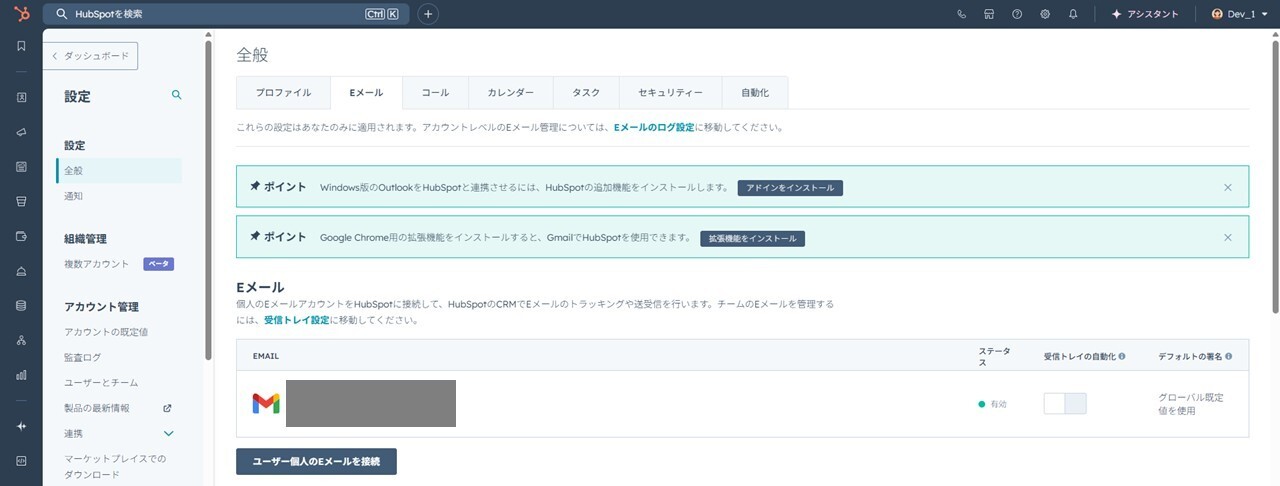Follow the Eメールのログ設定 link
This screenshot has width=1280, height=486.
coord(654,128)
